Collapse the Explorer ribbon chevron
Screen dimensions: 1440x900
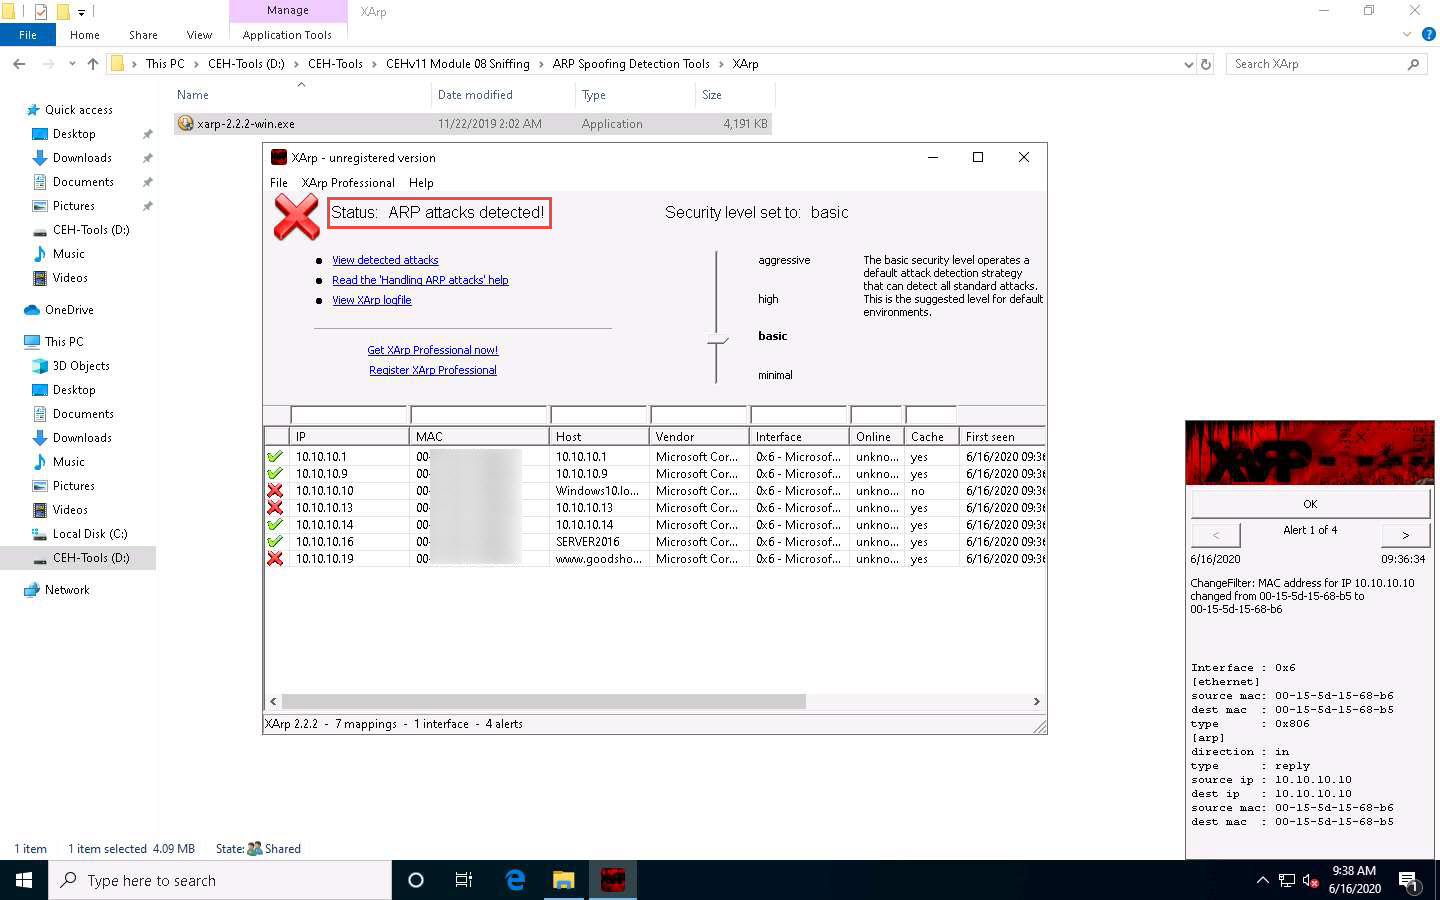tap(1407, 34)
